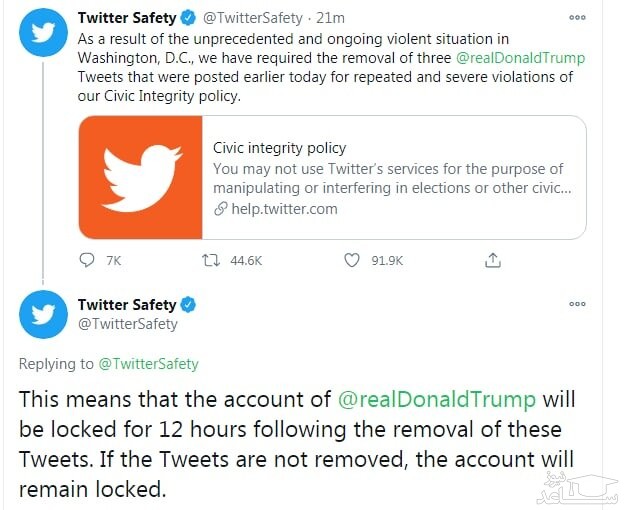Viewport: 624px width, 510px height.
Task: Like the tweet with 91.9K likes
Action: coord(351,260)
